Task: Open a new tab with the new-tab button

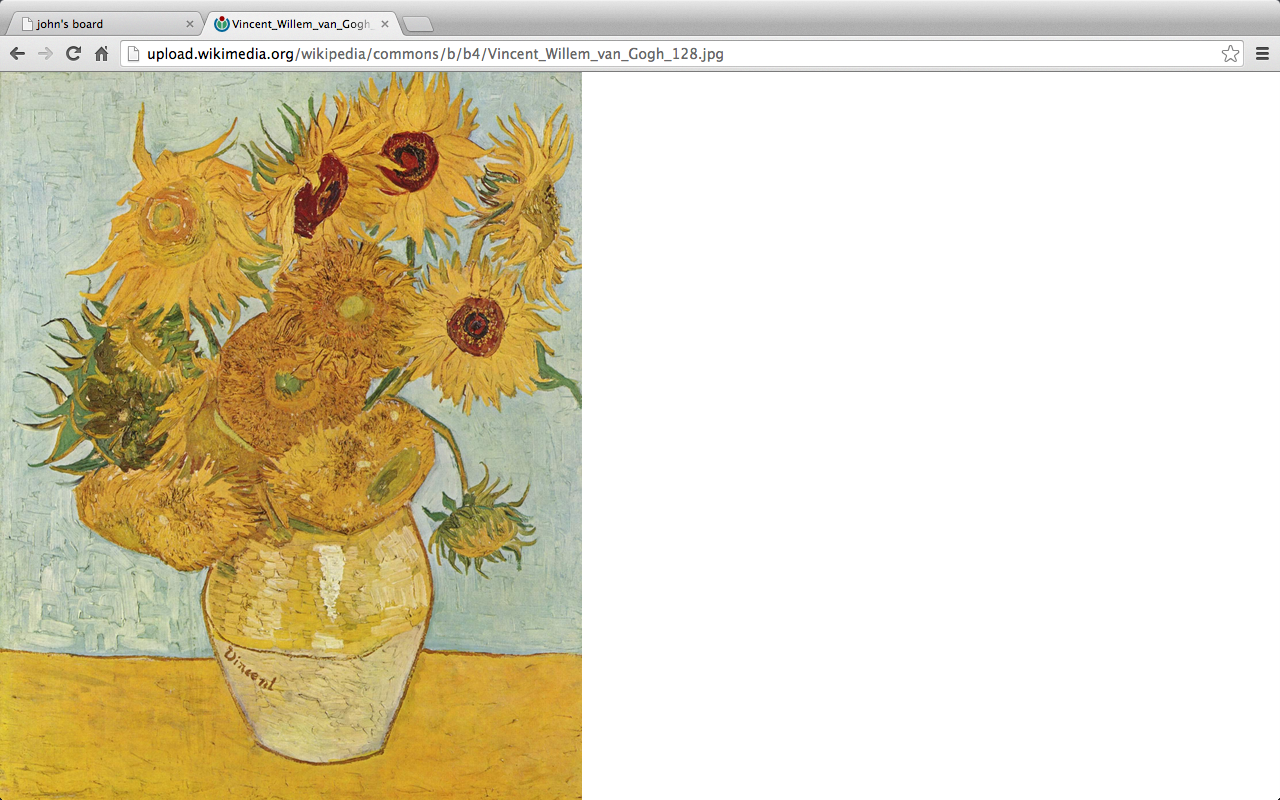Action: pos(418,25)
